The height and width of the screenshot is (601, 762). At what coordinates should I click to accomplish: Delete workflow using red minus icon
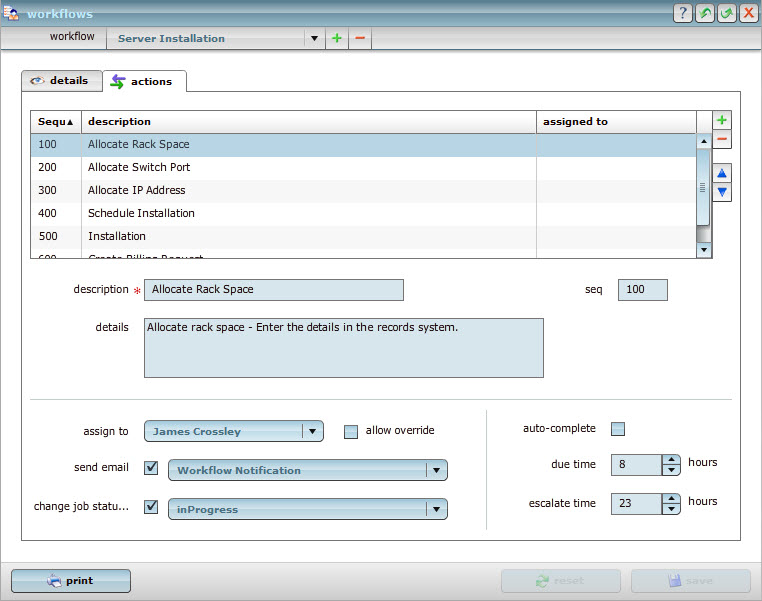pyautogui.click(x=360, y=38)
